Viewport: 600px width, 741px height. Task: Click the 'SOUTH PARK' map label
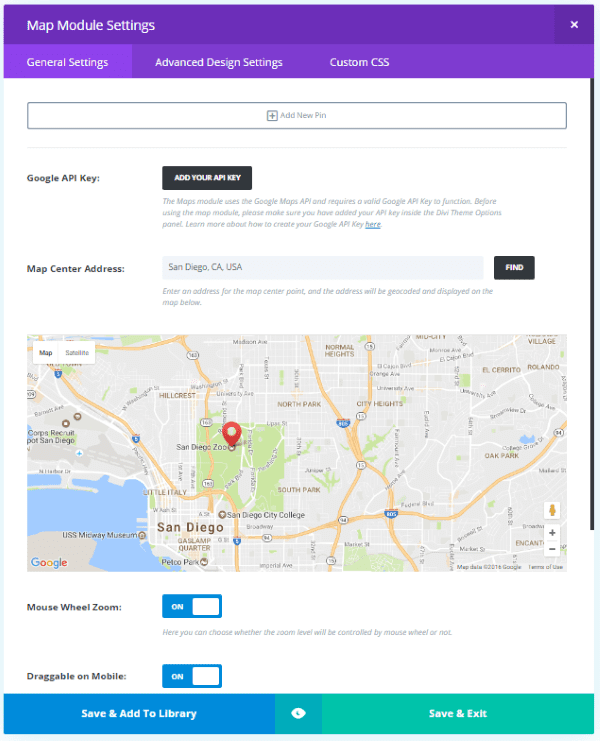pyautogui.click(x=299, y=490)
